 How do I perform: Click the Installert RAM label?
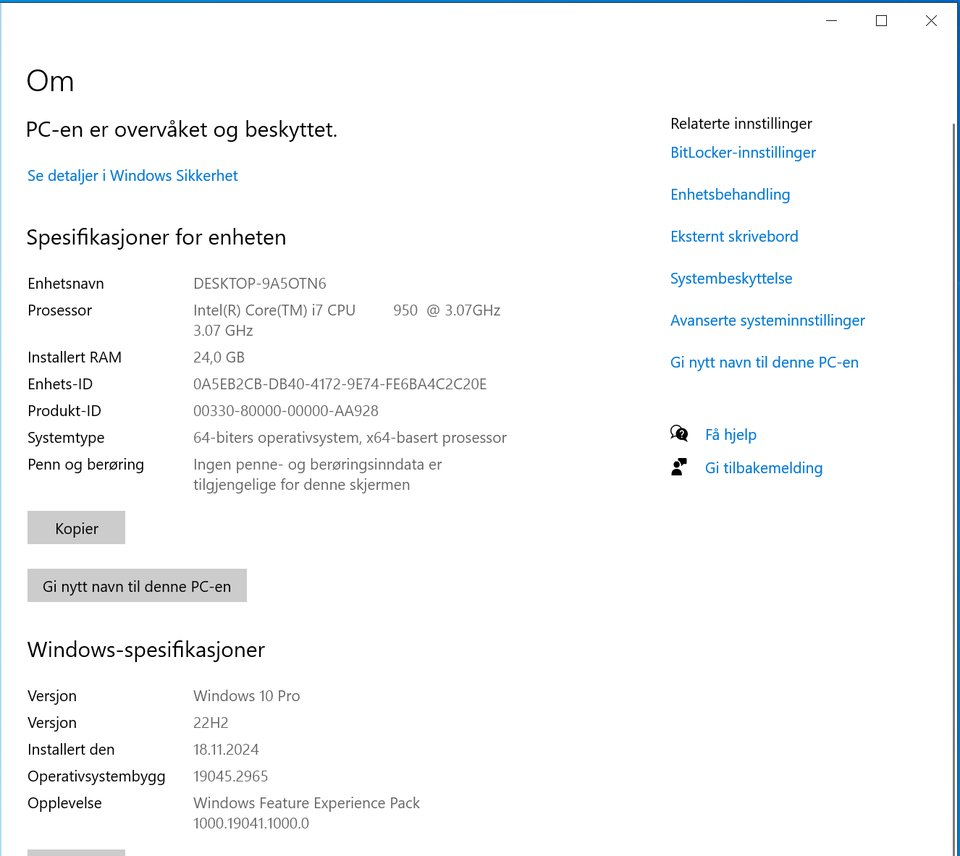coord(74,357)
